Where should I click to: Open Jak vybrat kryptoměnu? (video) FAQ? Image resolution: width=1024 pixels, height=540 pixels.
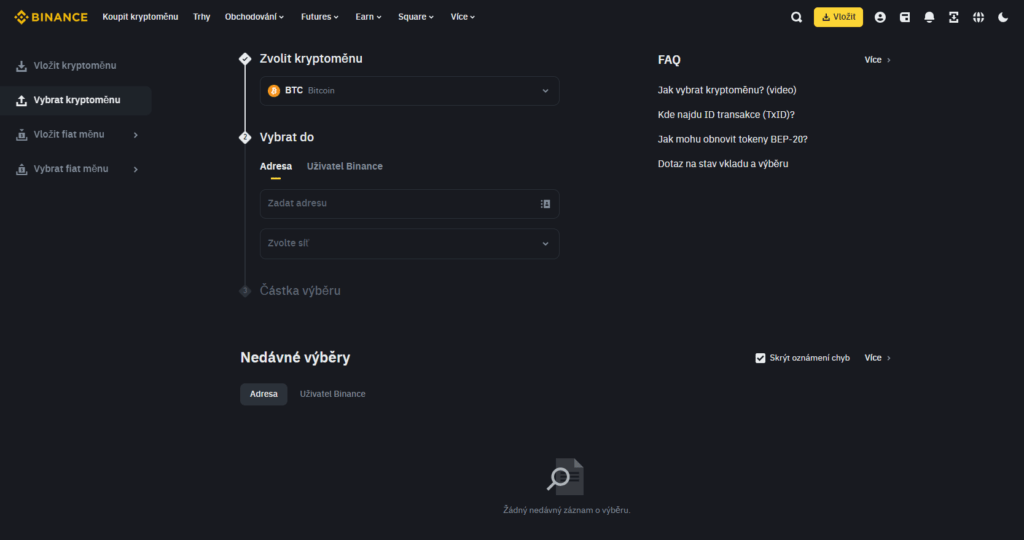[x=727, y=90]
